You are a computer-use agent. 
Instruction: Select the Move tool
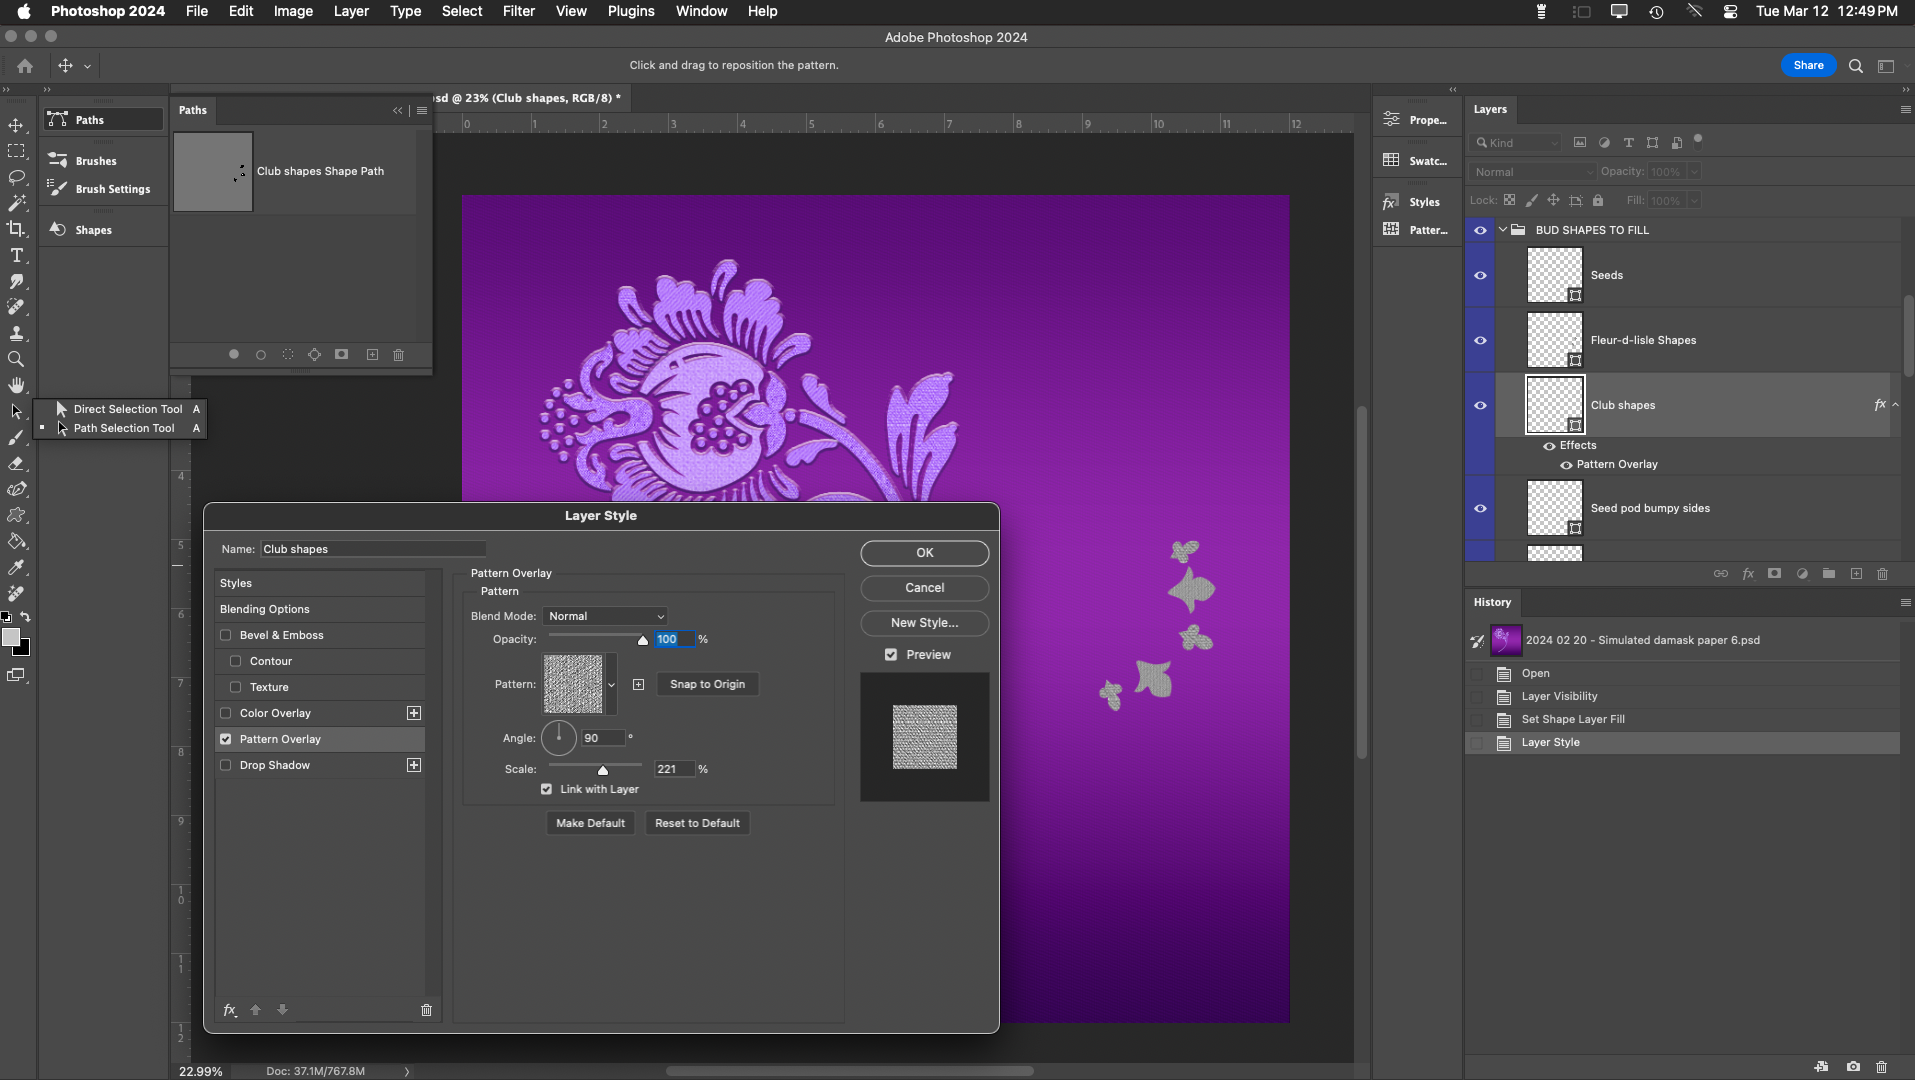click(x=17, y=126)
